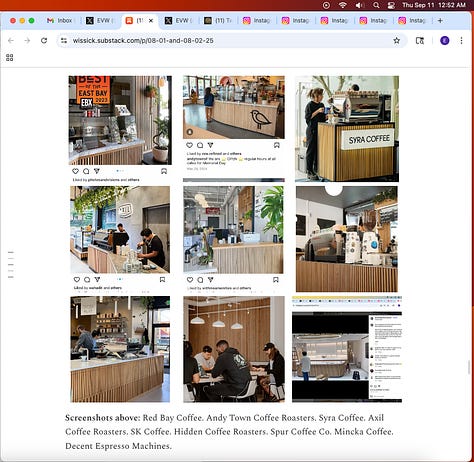474x462 pixels.
Task: Click comment icon under Andy Town photo
Action: point(200,145)
